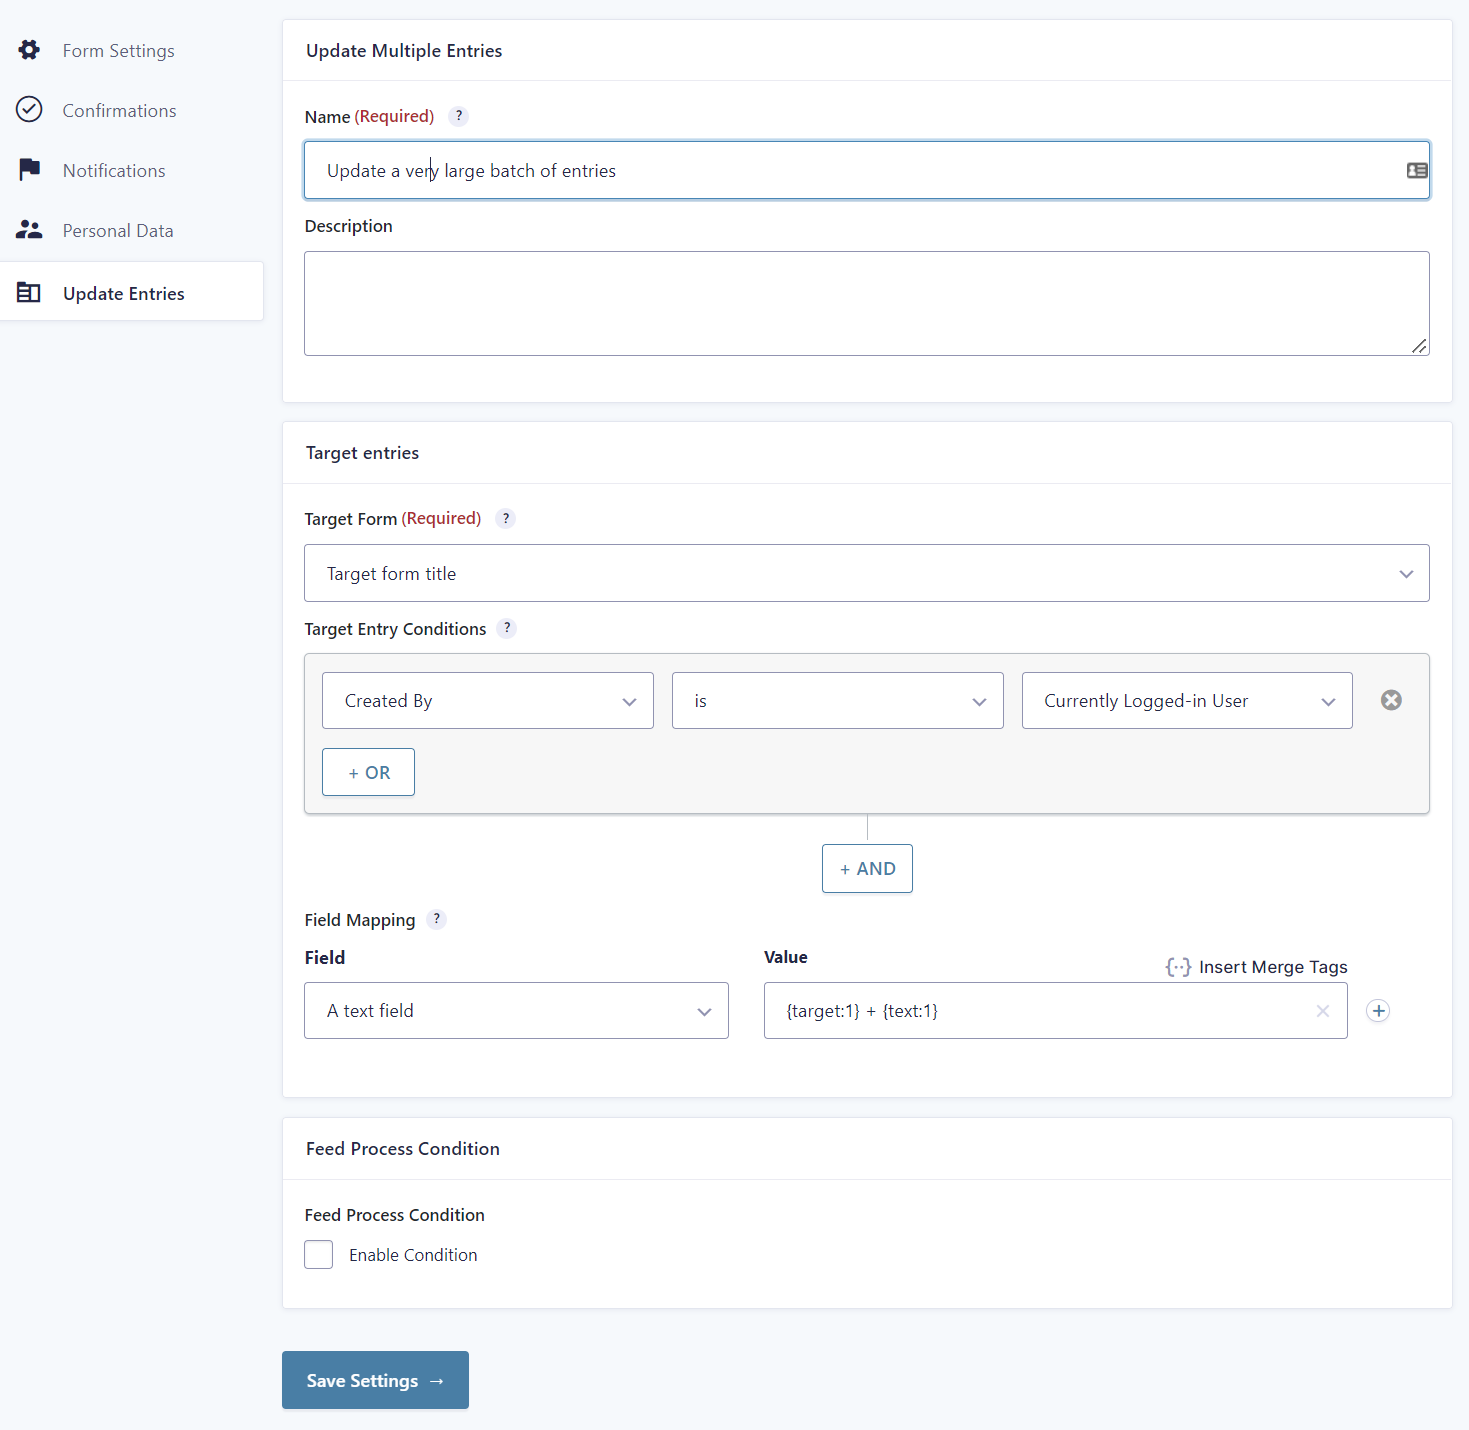Remove the Created By condition row
1469x1430 pixels.
click(x=1391, y=700)
